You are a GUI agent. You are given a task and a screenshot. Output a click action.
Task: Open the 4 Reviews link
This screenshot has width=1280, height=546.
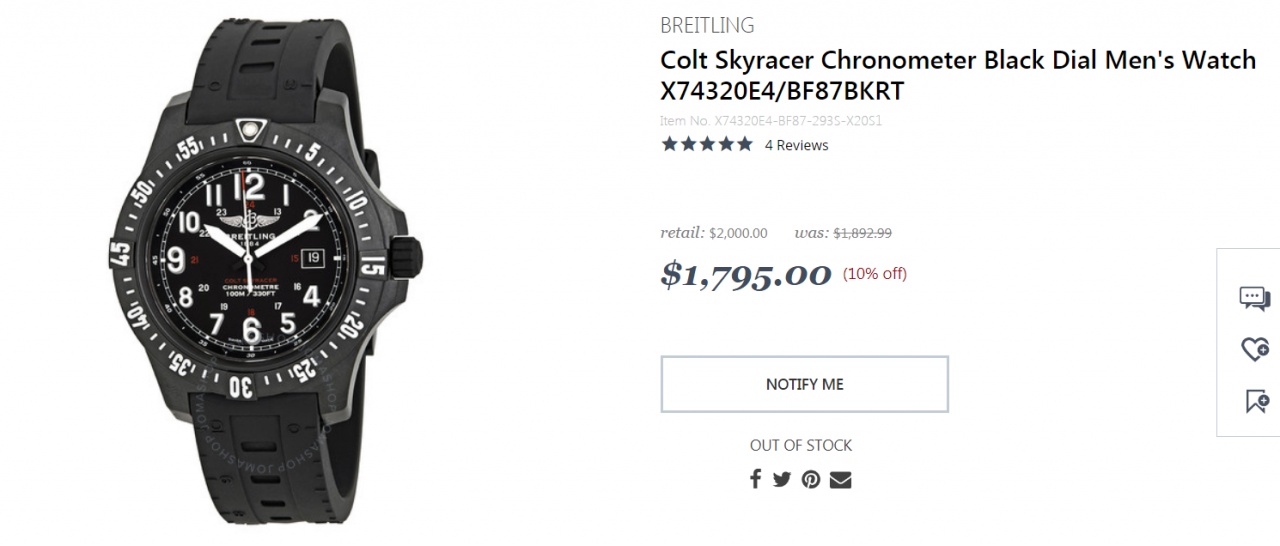tap(796, 145)
